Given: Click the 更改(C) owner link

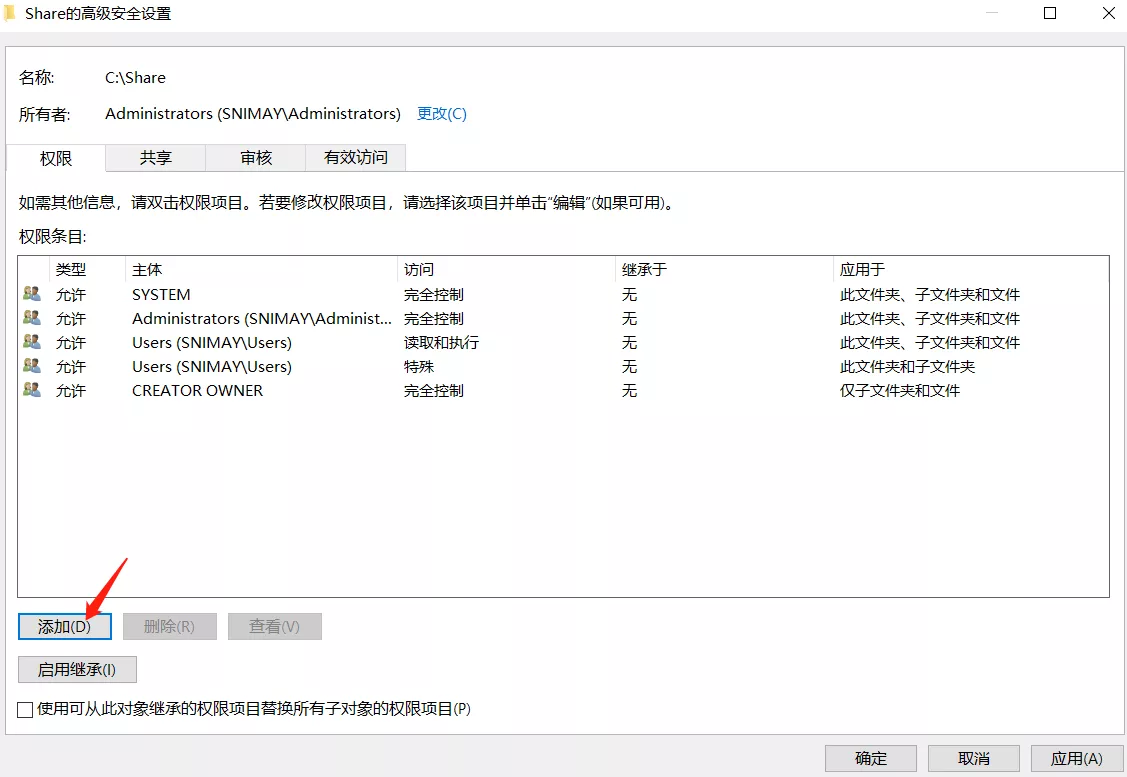Looking at the screenshot, I should [442, 114].
